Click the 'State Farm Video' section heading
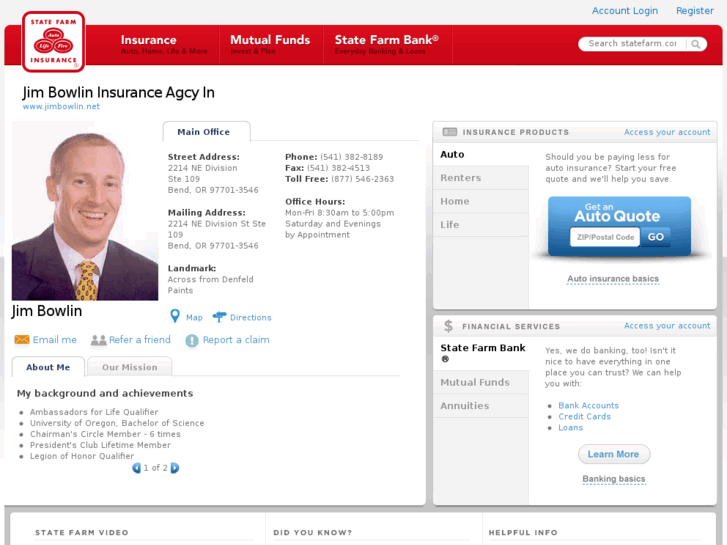This screenshot has width=727, height=545. click(82, 532)
